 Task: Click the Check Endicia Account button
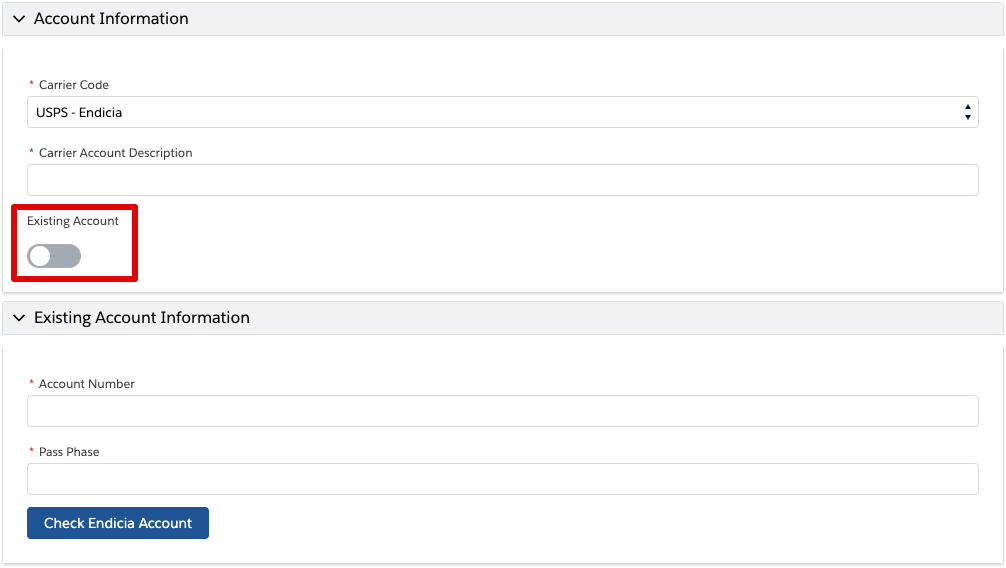click(x=118, y=523)
